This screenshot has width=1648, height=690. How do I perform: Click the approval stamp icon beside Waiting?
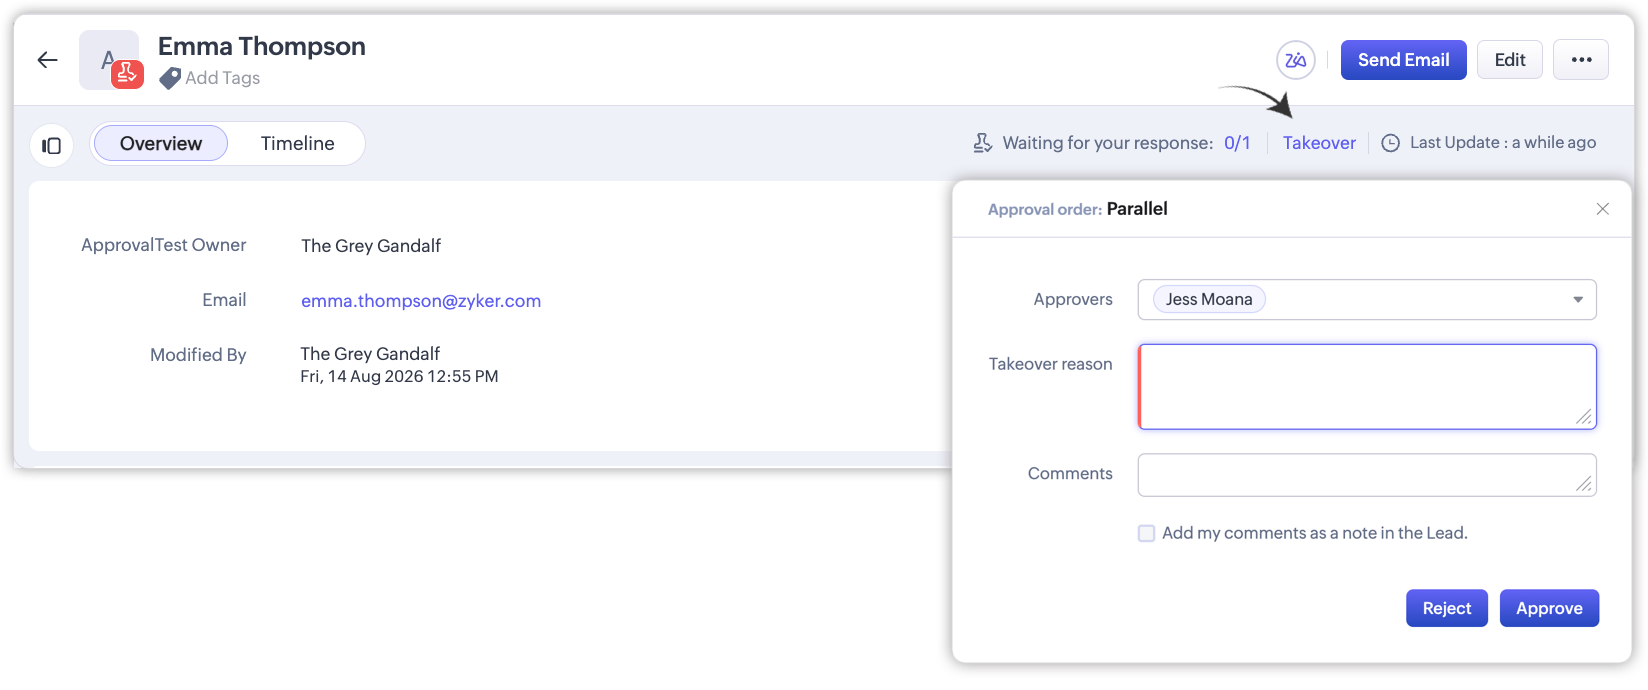click(983, 143)
